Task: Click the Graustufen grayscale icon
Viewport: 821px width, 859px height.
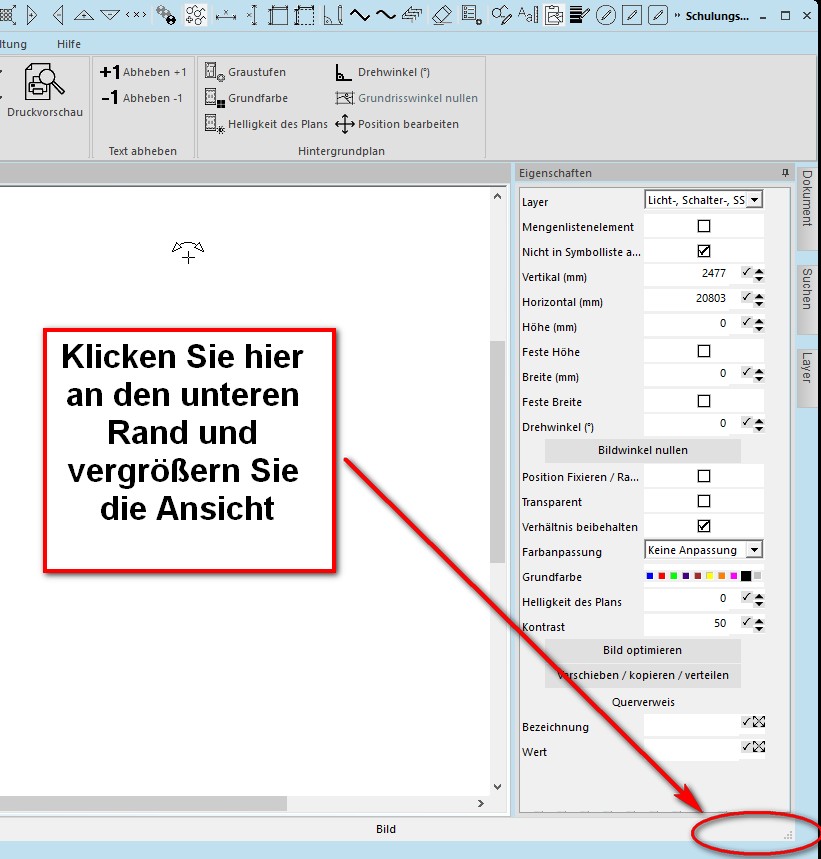Action: (214, 72)
